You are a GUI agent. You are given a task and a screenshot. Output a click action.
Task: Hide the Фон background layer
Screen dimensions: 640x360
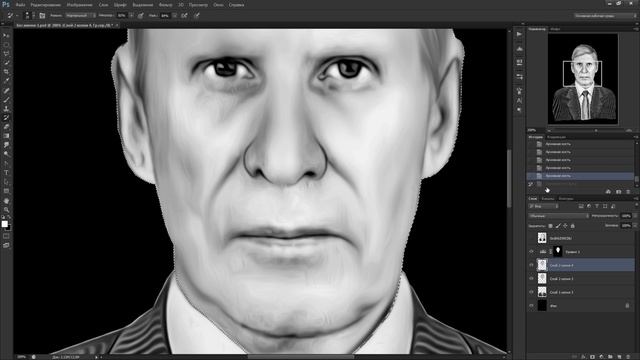click(531, 306)
